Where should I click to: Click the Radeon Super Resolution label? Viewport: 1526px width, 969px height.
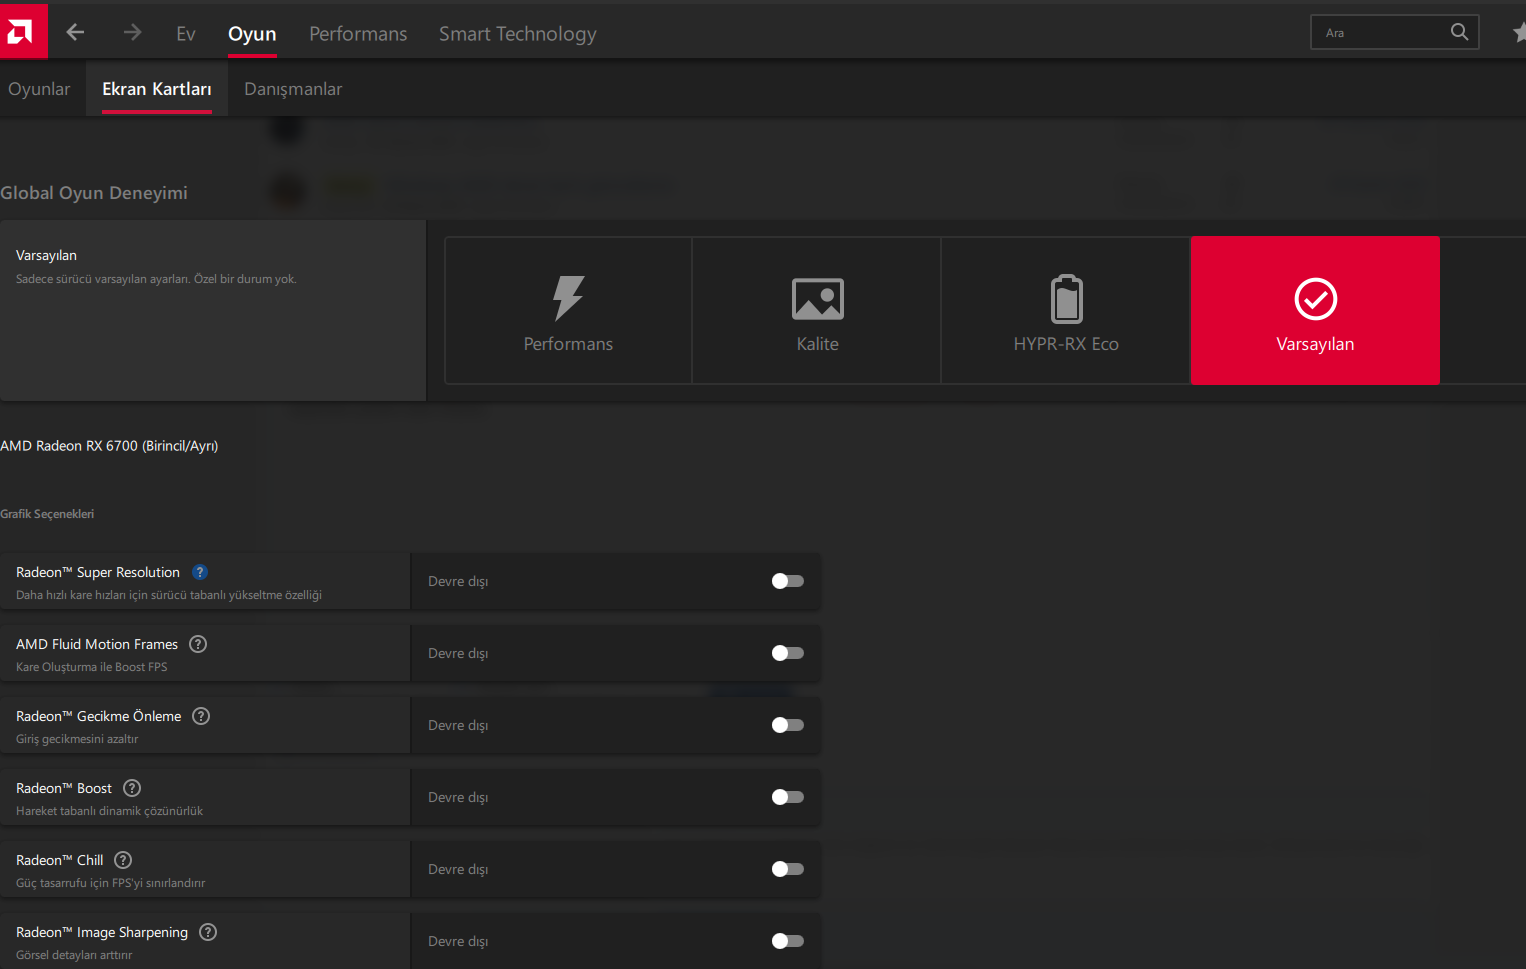tap(98, 572)
